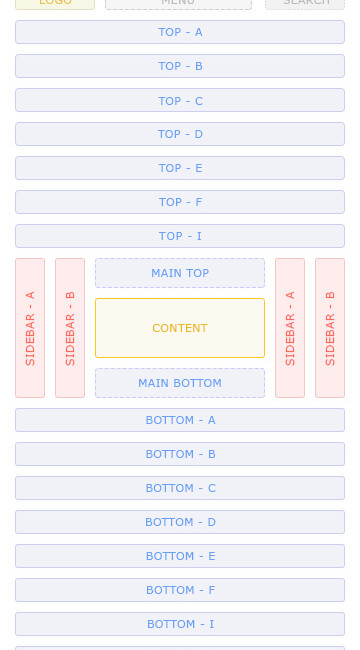The width and height of the screenshot is (360, 650).
Task: Click the BOTTOM - A position
Action: (180, 420)
